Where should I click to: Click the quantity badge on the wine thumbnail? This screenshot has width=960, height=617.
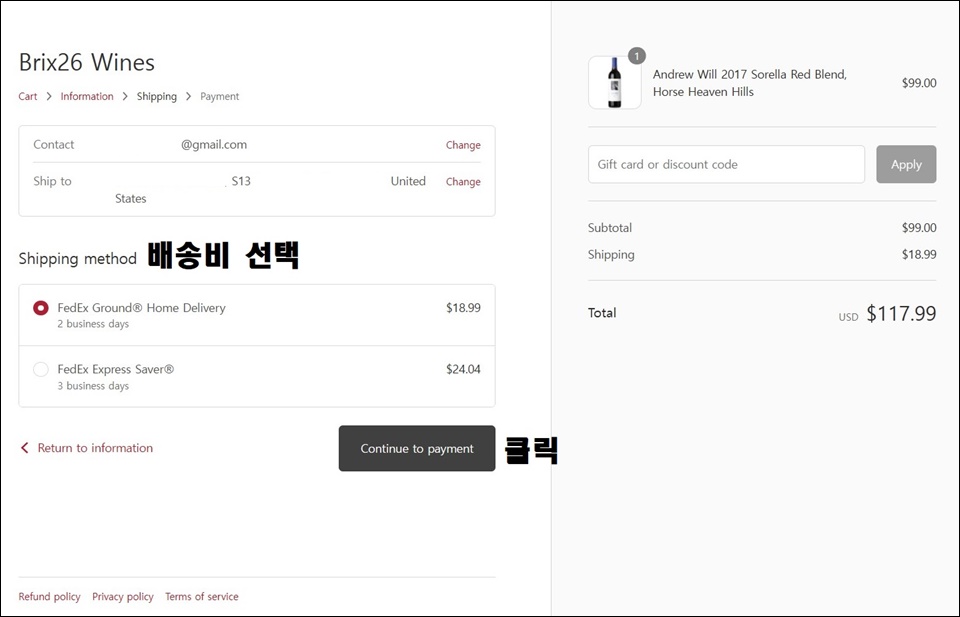click(637, 56)
